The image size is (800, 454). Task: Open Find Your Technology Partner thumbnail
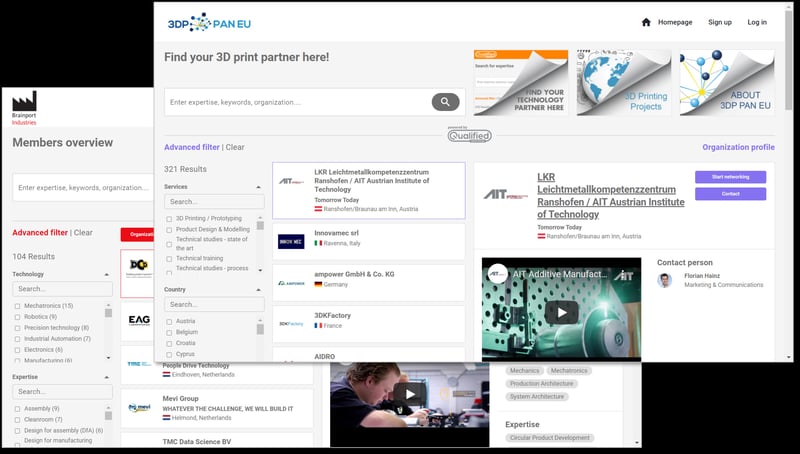pos(520,83)
